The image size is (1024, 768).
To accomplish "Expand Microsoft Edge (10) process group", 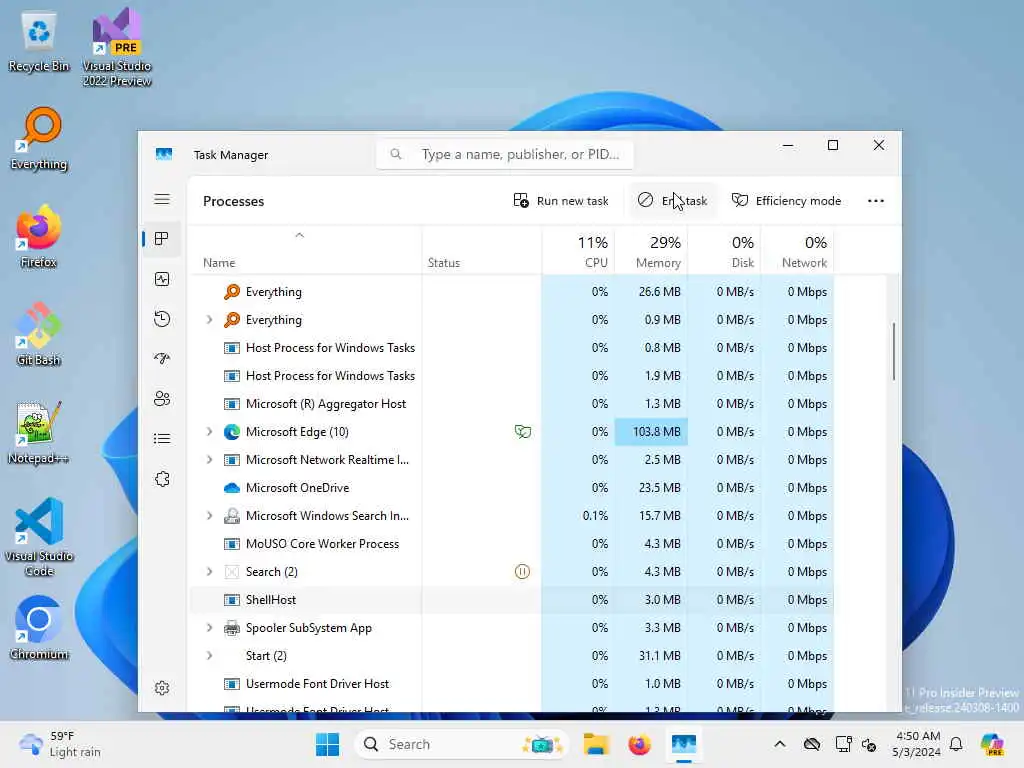I will click(x=209, y=432).
